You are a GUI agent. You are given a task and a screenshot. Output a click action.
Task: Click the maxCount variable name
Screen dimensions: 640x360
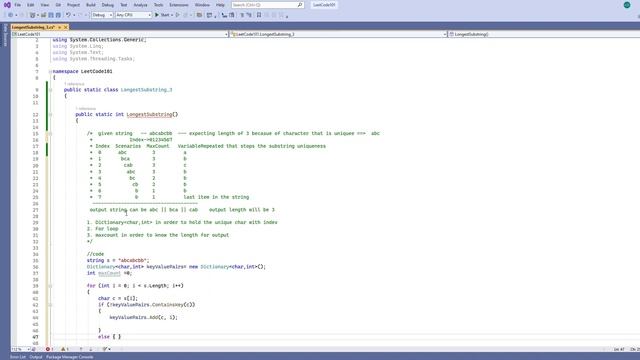[109, 273]
